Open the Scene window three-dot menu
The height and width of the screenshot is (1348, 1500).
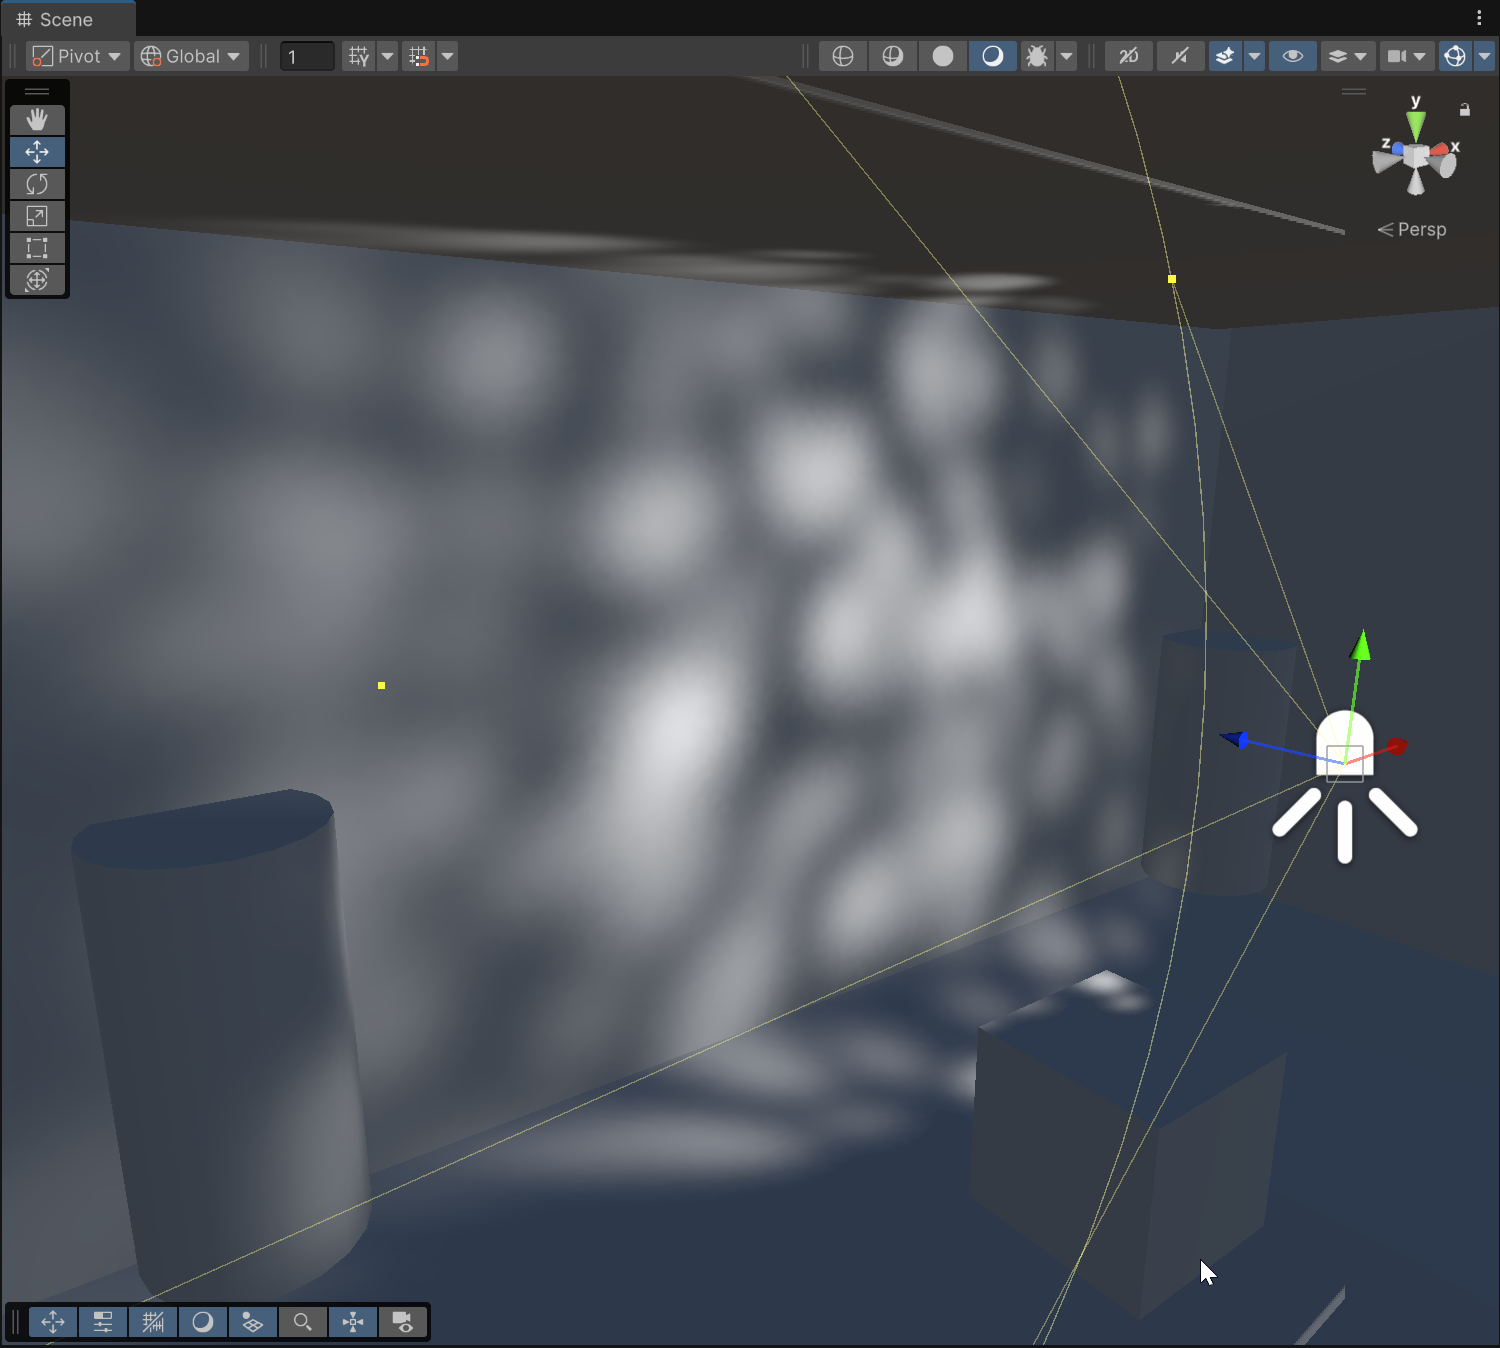(1479, 18)
